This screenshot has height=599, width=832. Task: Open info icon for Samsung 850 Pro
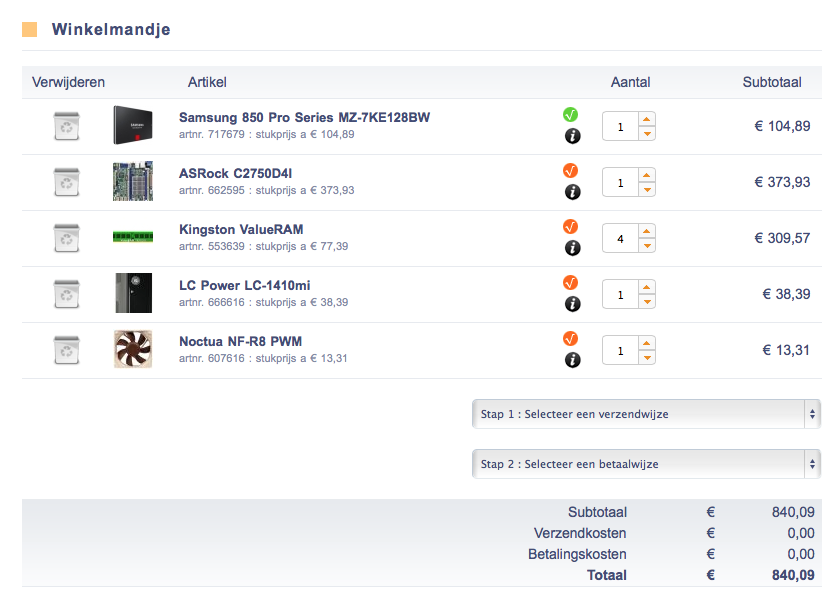tap(573, 136)
